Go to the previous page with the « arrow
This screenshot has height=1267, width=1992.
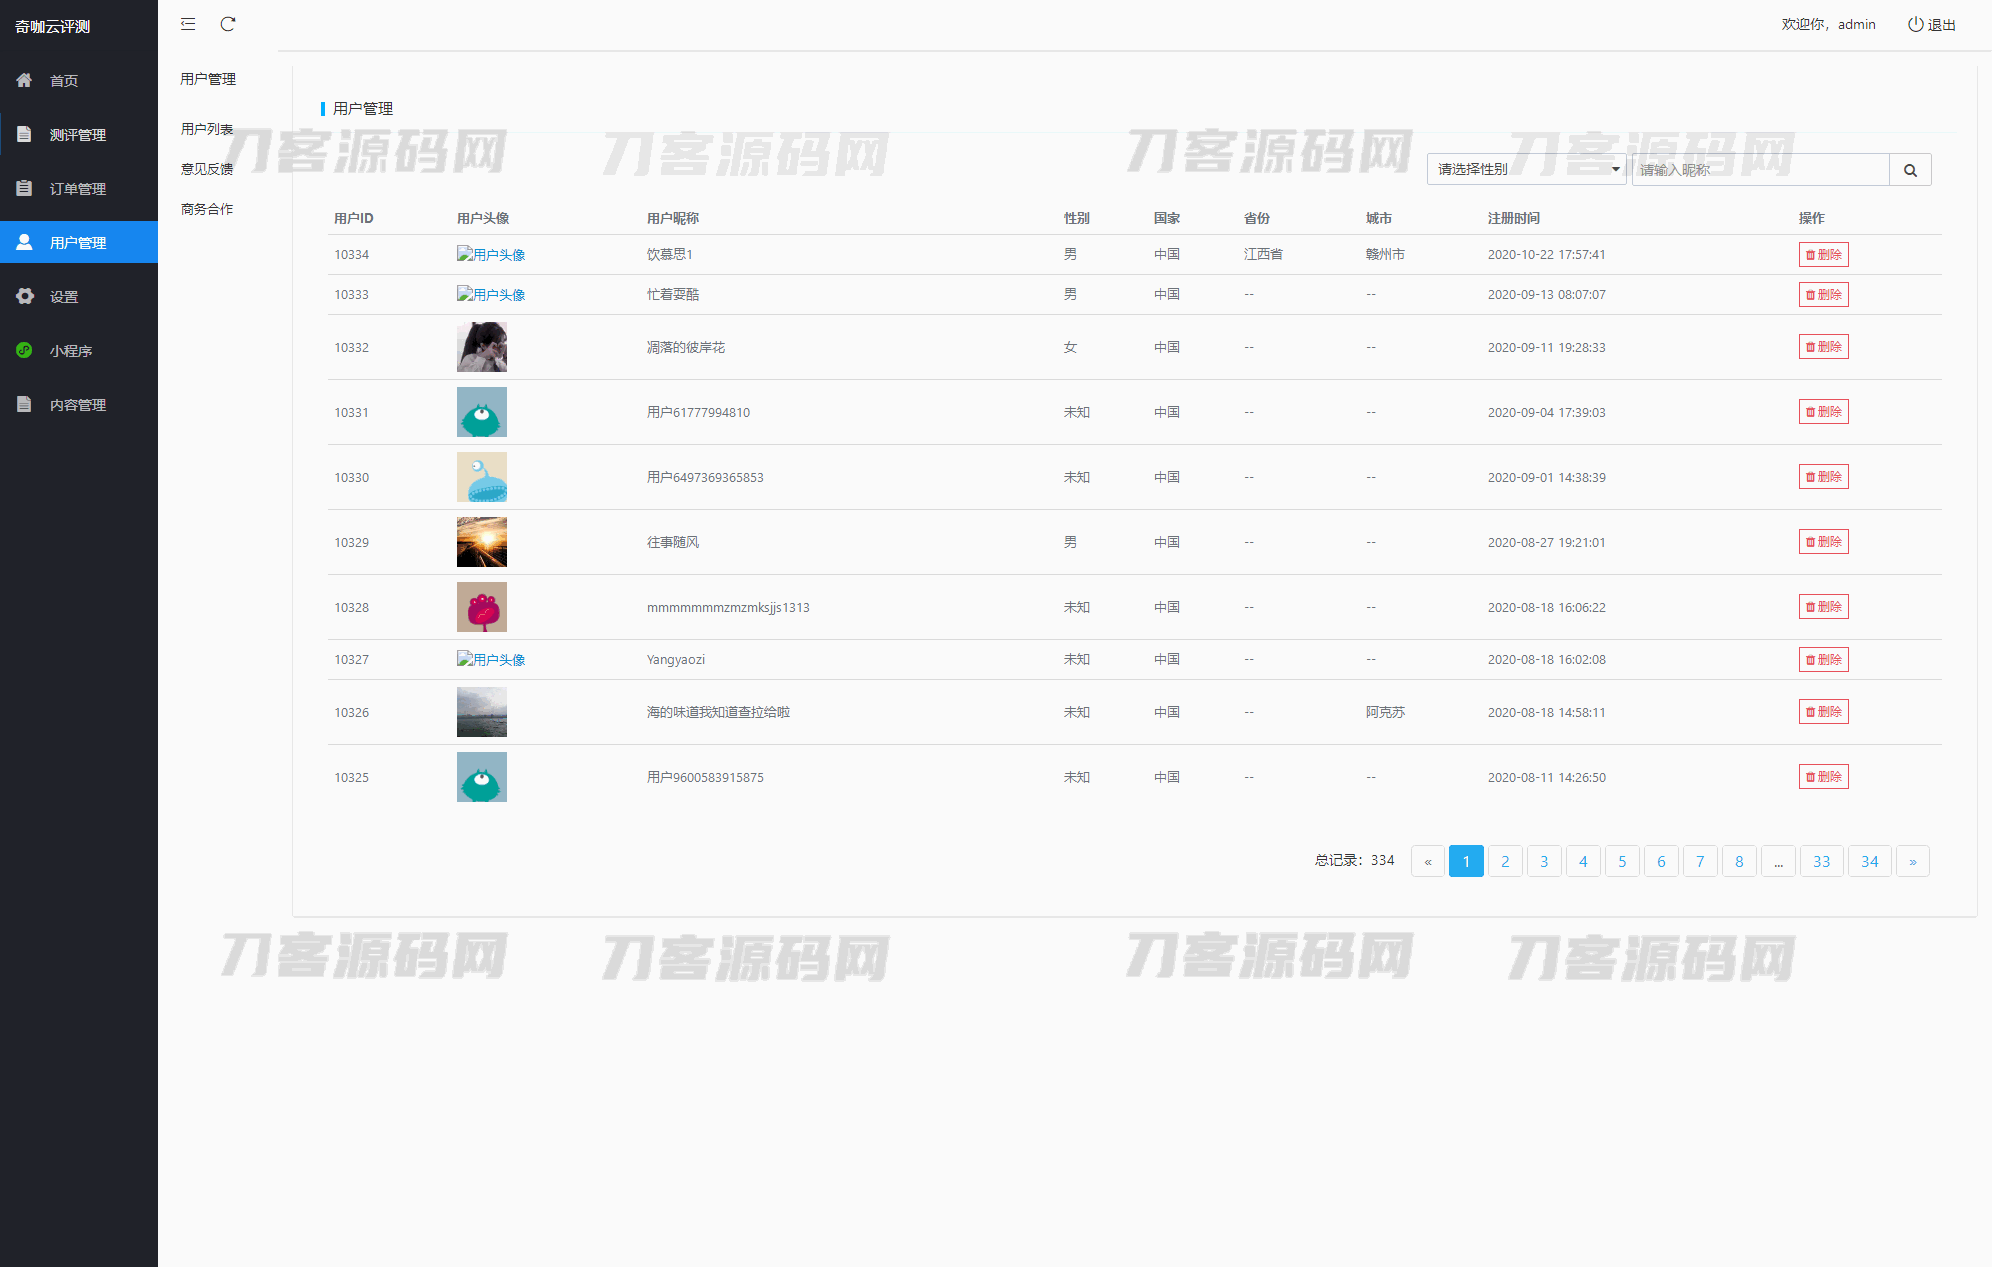pos(1427,861)
